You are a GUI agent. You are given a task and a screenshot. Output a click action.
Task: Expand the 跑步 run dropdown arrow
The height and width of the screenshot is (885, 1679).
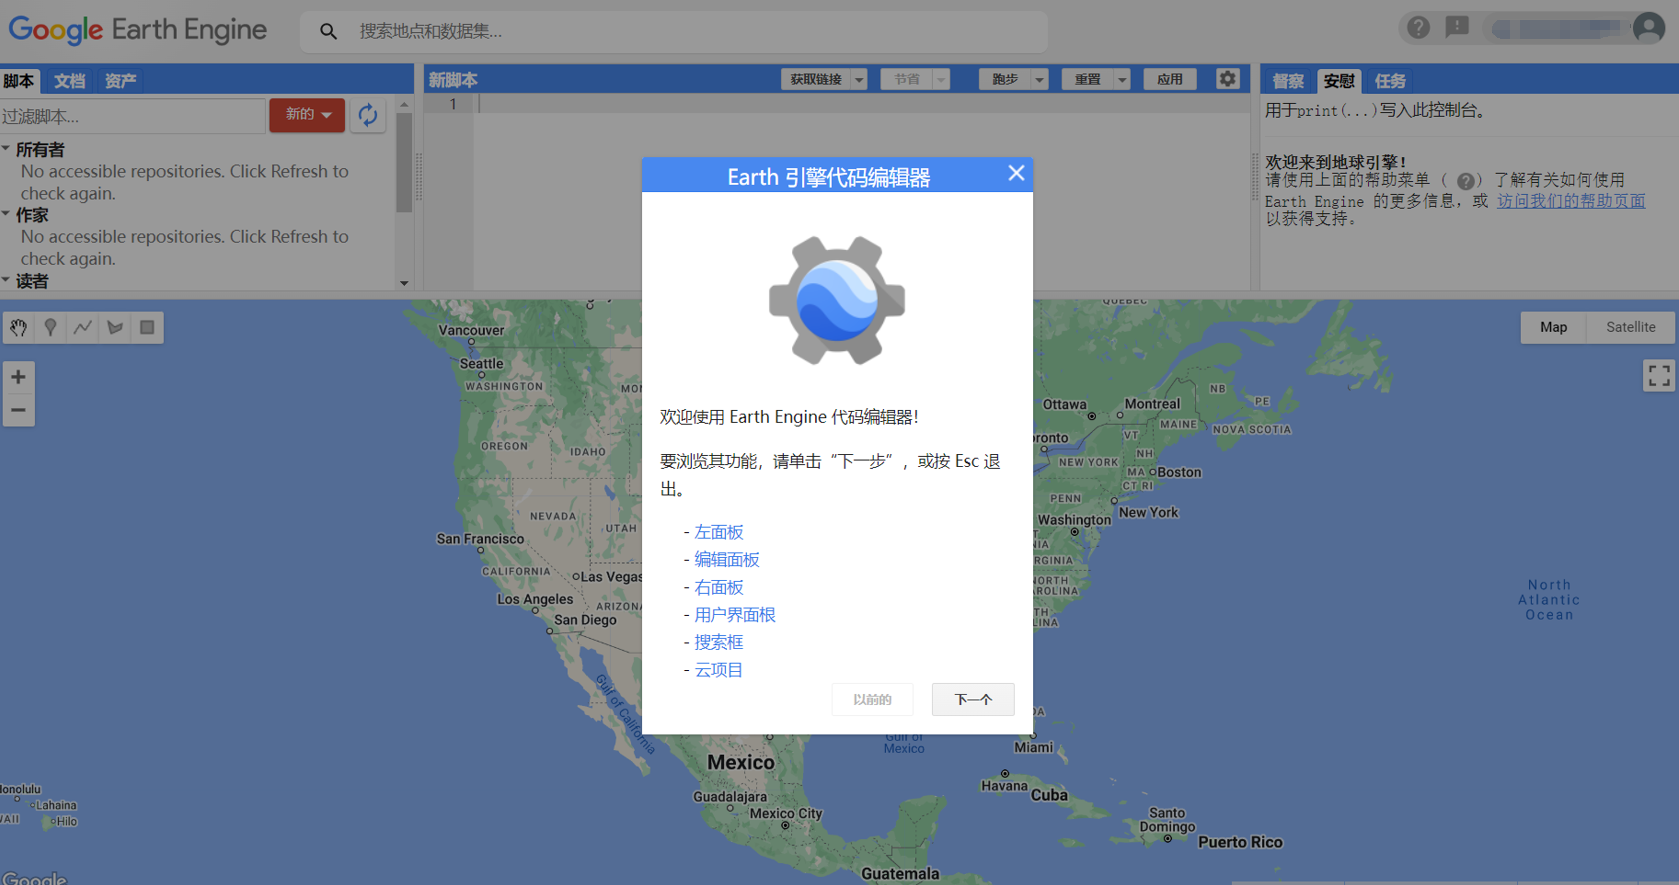(1040, 79)
